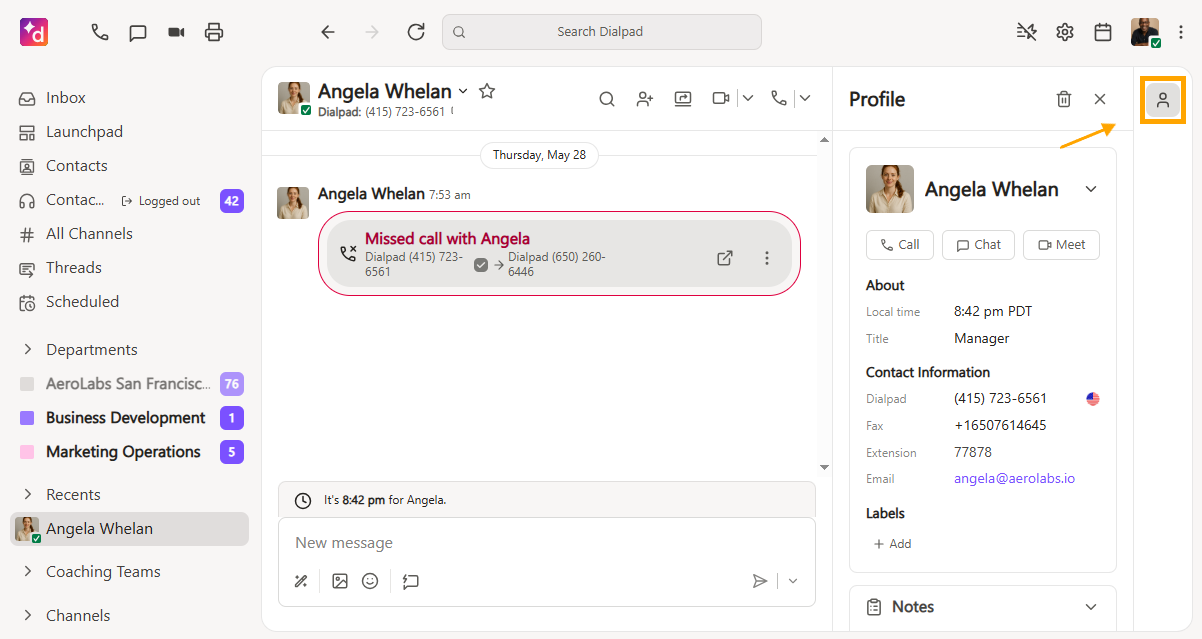The width and height of the screenshot is (1202, 639).
Task: Search within Angela Whelan conversation
Action: (607, 98)
